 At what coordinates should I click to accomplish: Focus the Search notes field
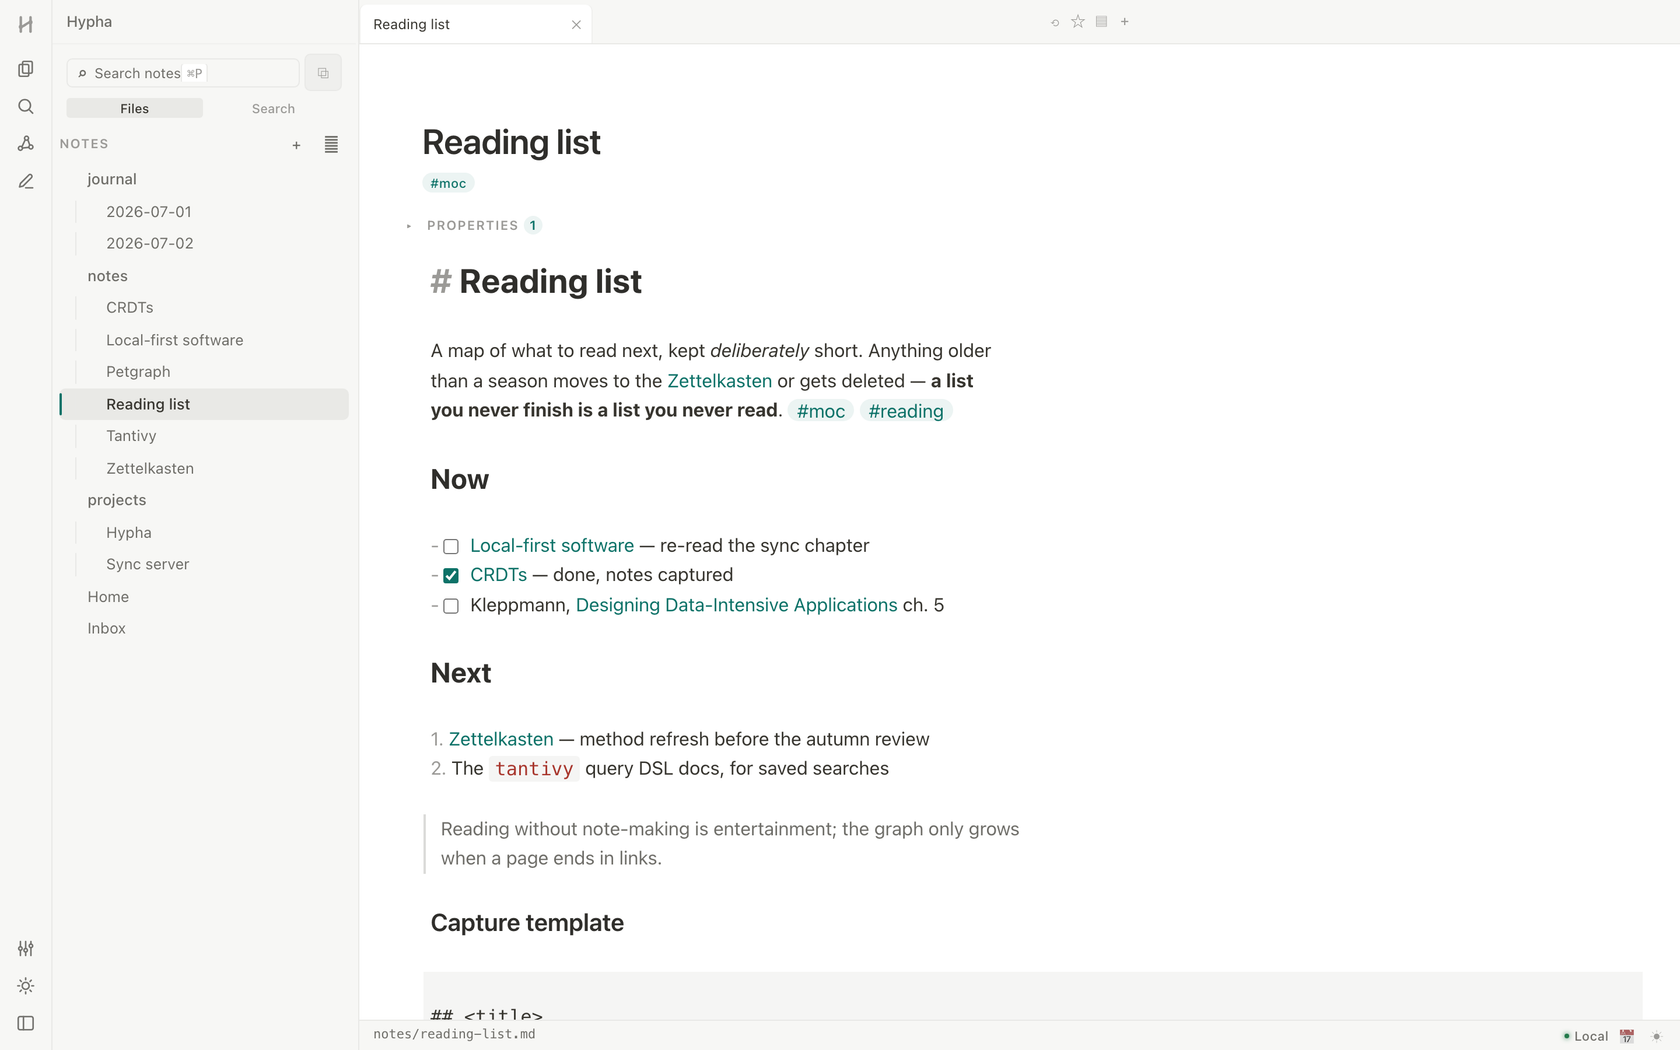click(183, 73)
